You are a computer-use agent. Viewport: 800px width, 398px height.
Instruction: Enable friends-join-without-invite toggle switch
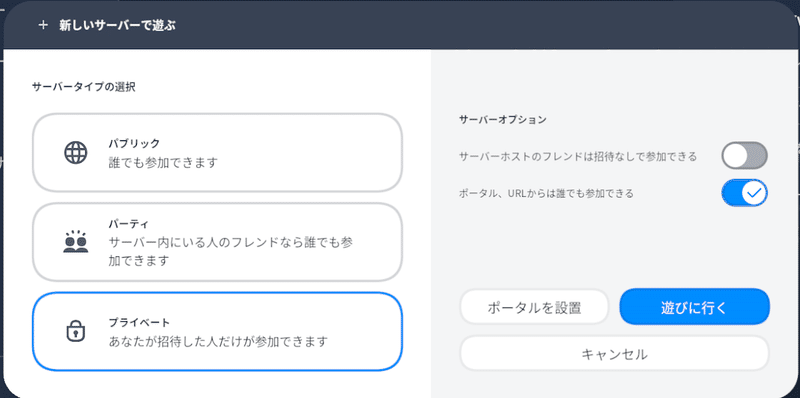point(744,156)
